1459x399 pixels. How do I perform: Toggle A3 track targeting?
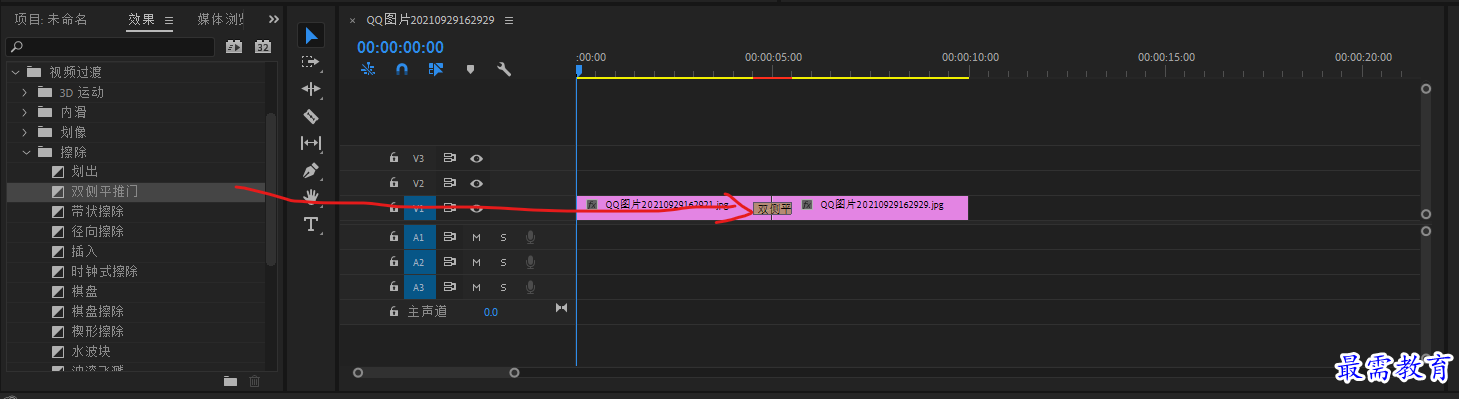[419, 287]
